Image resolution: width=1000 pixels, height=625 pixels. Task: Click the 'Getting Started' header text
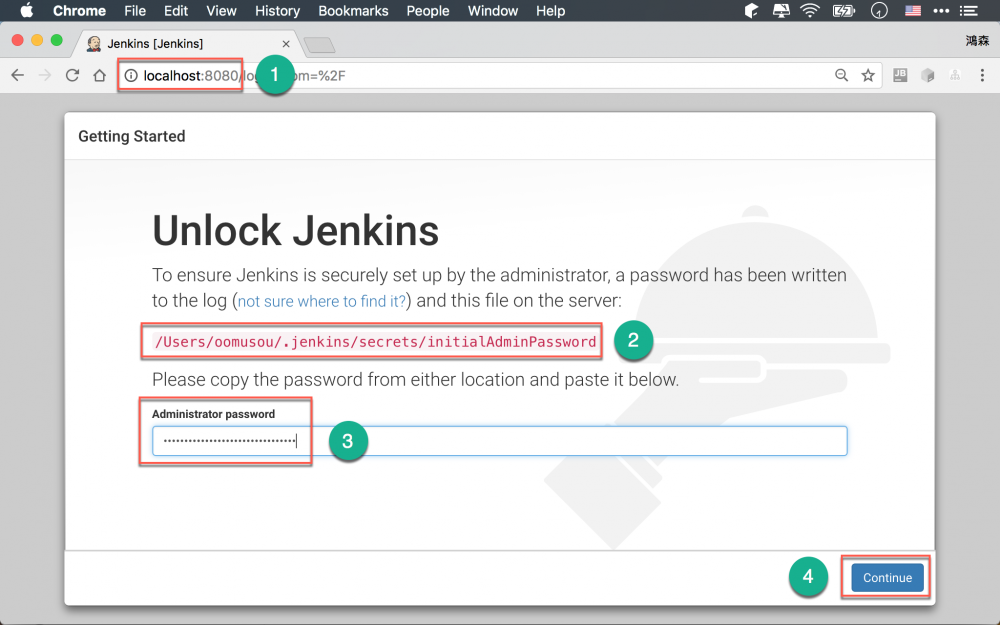(131, 136)
